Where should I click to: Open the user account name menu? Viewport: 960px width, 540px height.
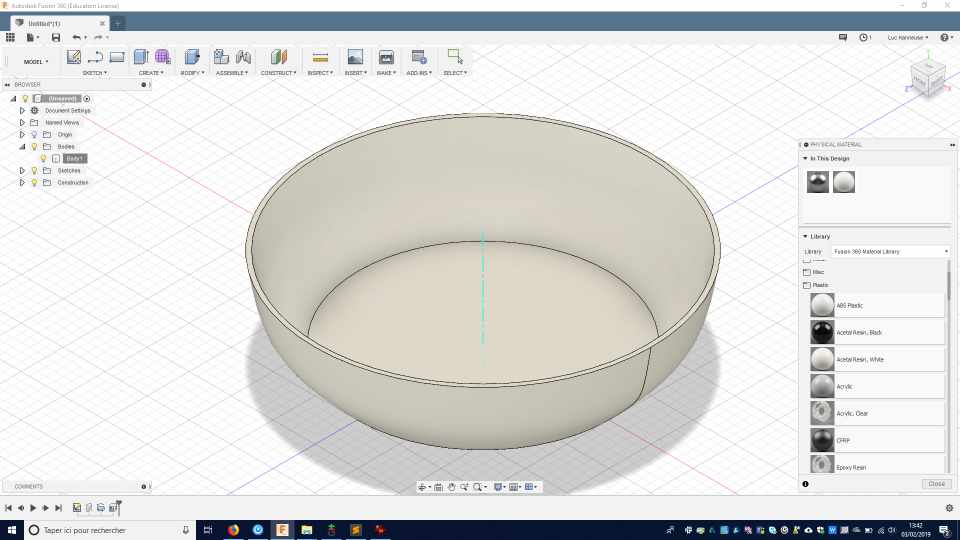click(908, 37)
